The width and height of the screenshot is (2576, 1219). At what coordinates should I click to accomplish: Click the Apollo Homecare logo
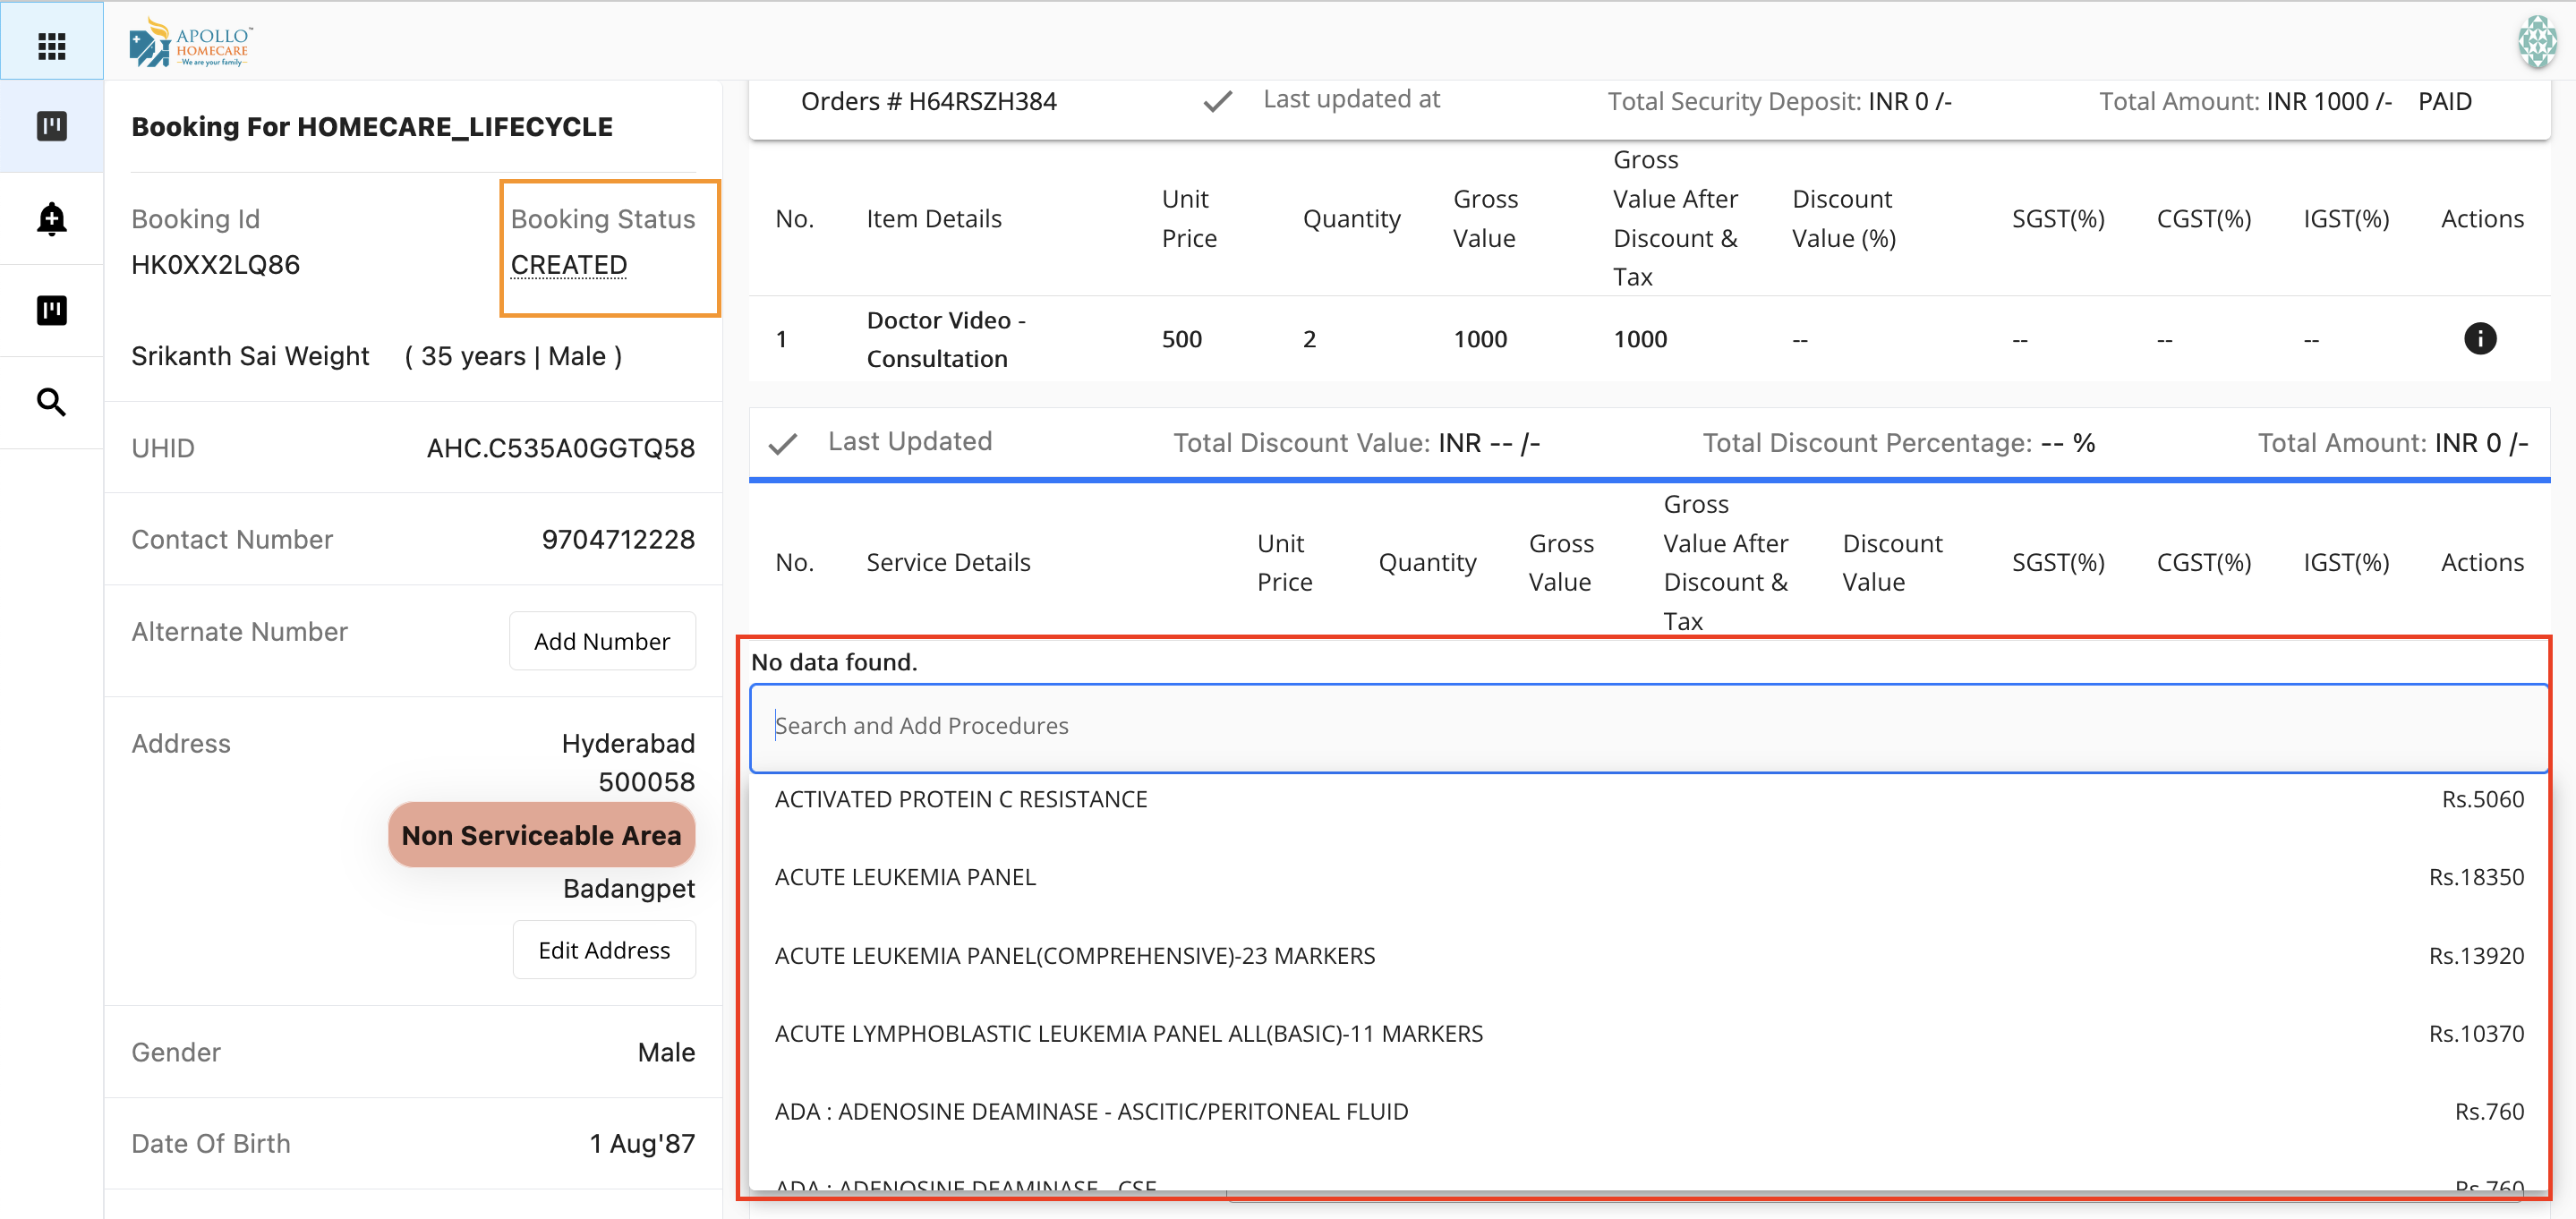pos(190,43)
